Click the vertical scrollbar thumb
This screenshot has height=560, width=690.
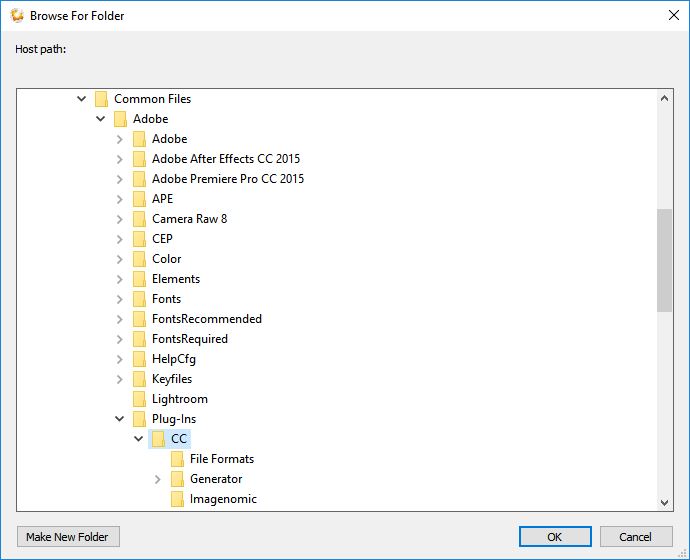pyautogui.click(x=664, y=260)
